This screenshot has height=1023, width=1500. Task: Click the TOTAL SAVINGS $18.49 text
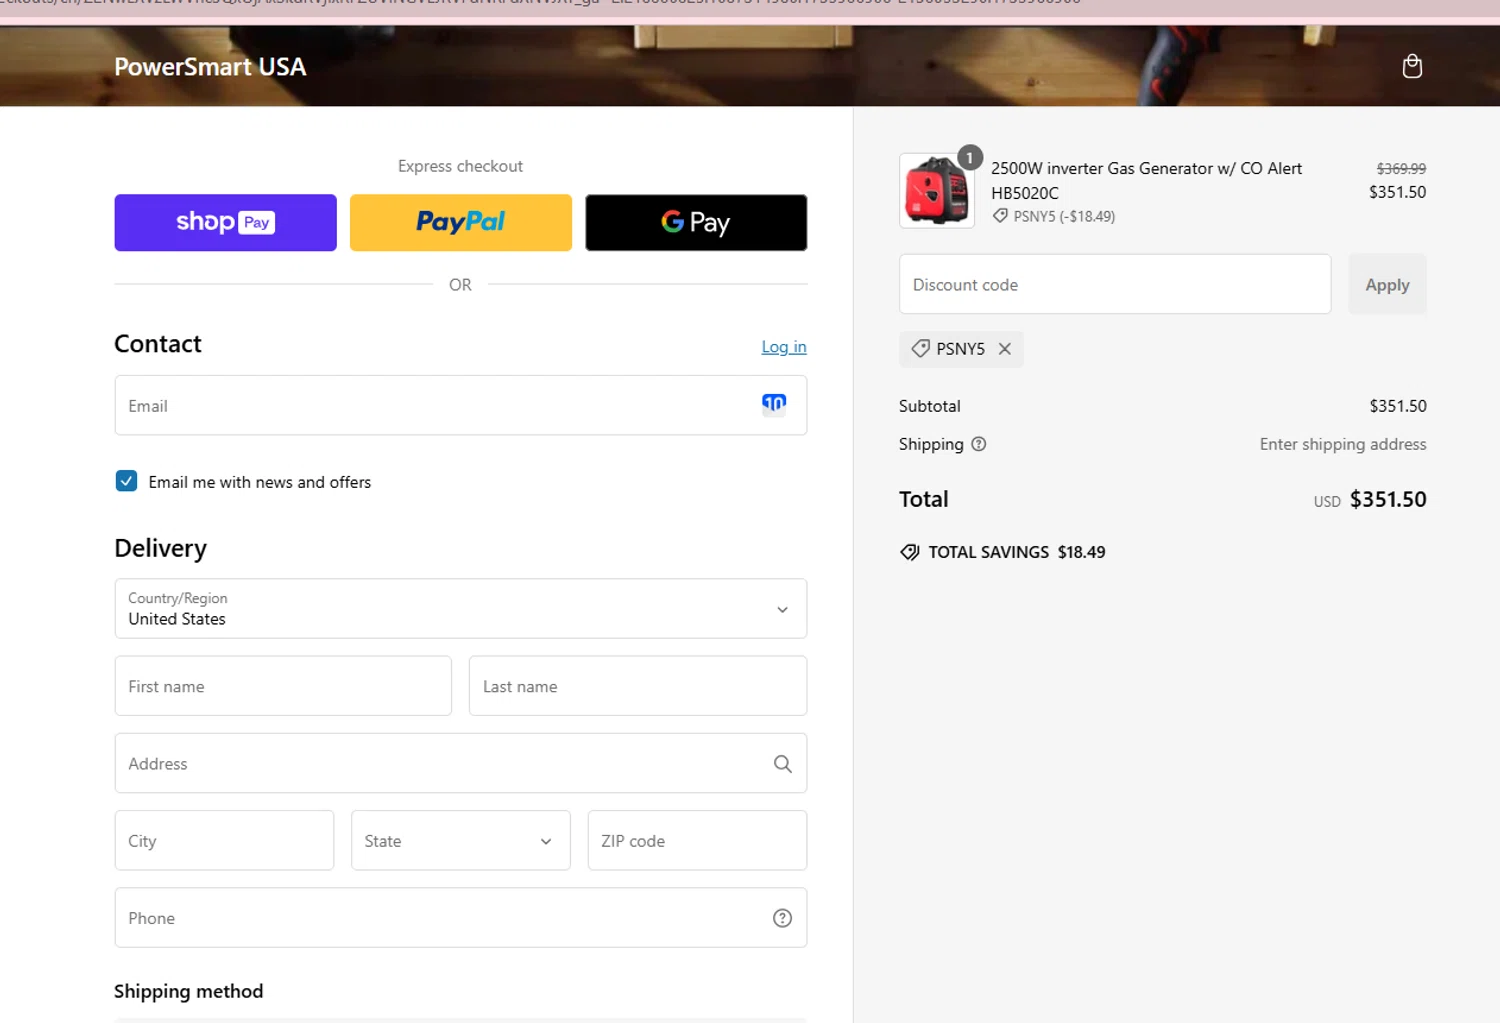click(x=1017, y=552)
